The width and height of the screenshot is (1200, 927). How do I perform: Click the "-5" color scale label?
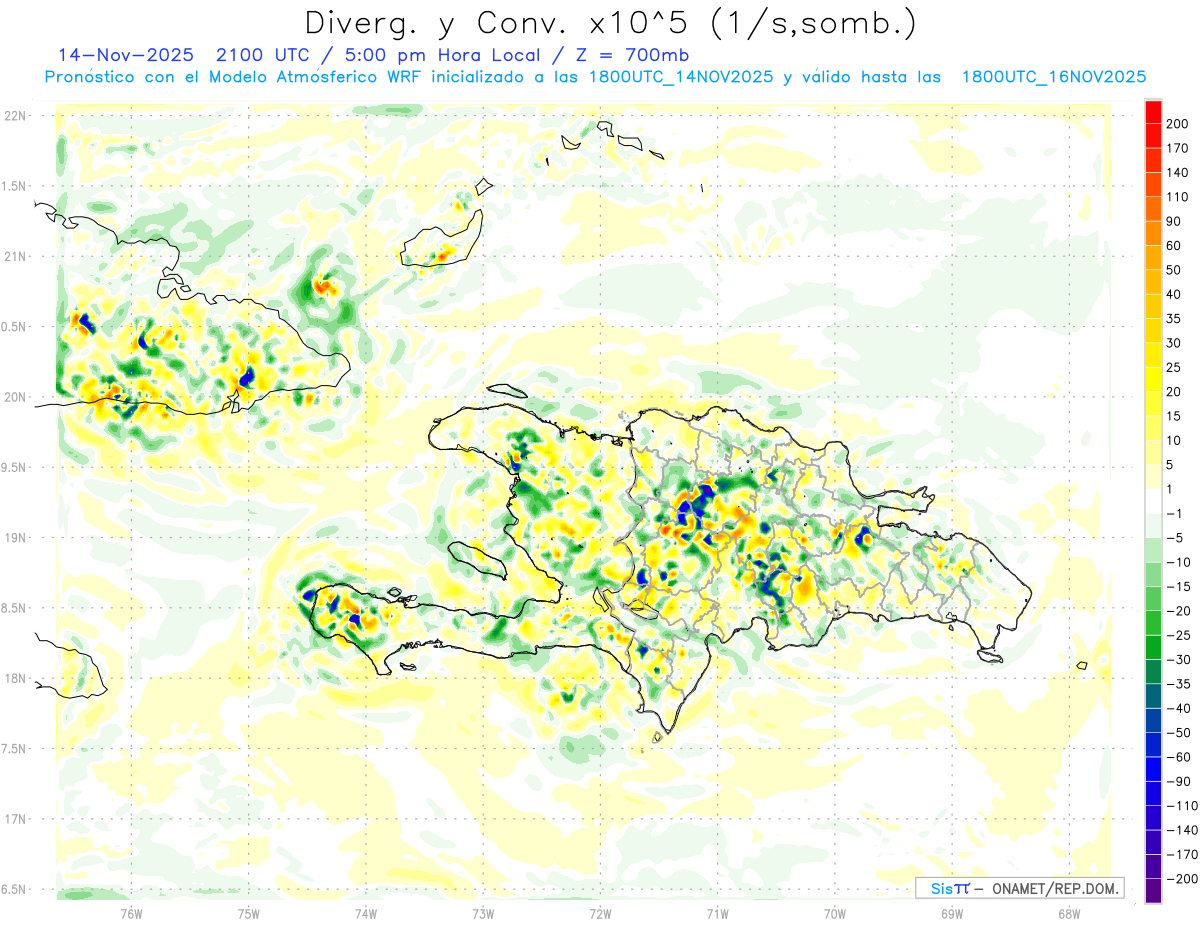tap(1176, 538)
